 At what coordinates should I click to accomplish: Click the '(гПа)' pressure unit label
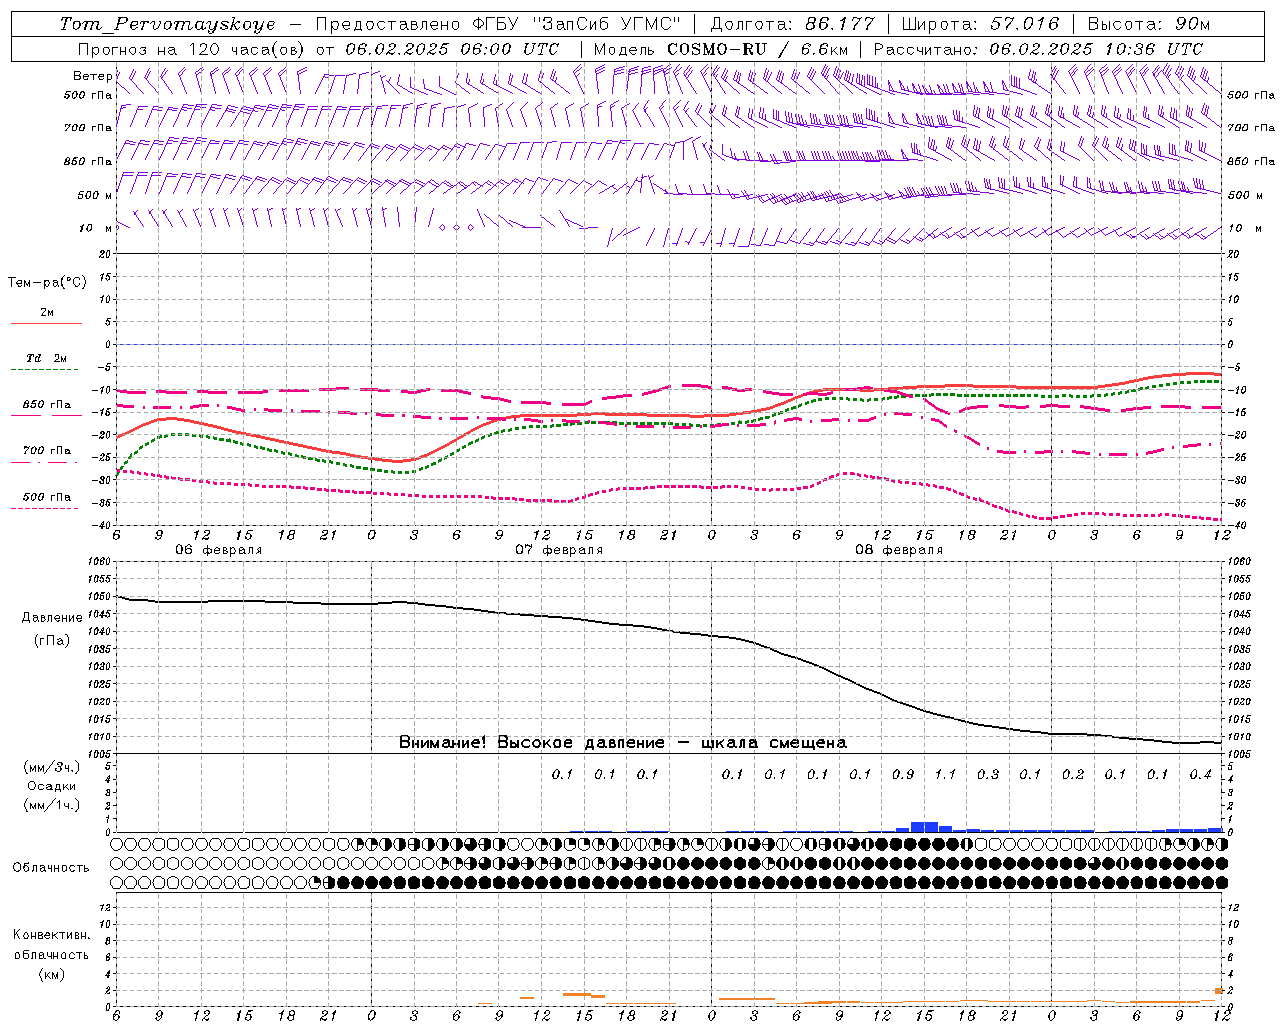click(52, 640)
